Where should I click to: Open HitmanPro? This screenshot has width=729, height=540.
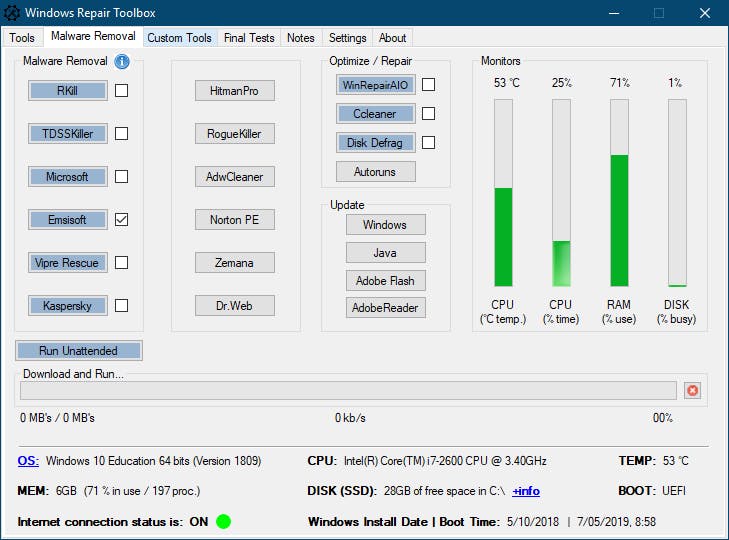(235, 90)
